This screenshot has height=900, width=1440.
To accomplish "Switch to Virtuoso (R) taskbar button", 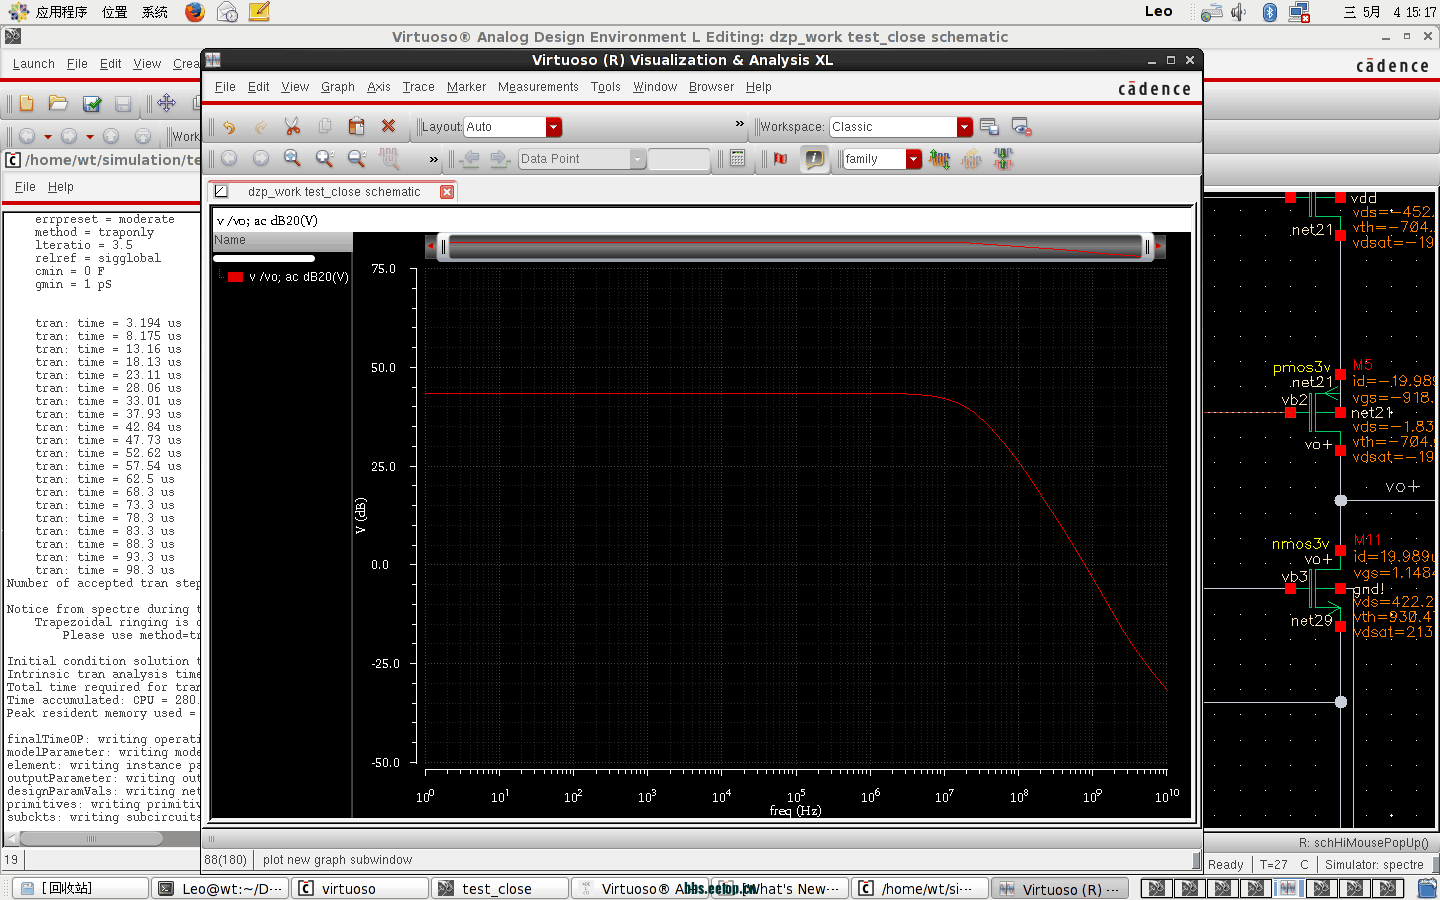I will coord(1060,888).
